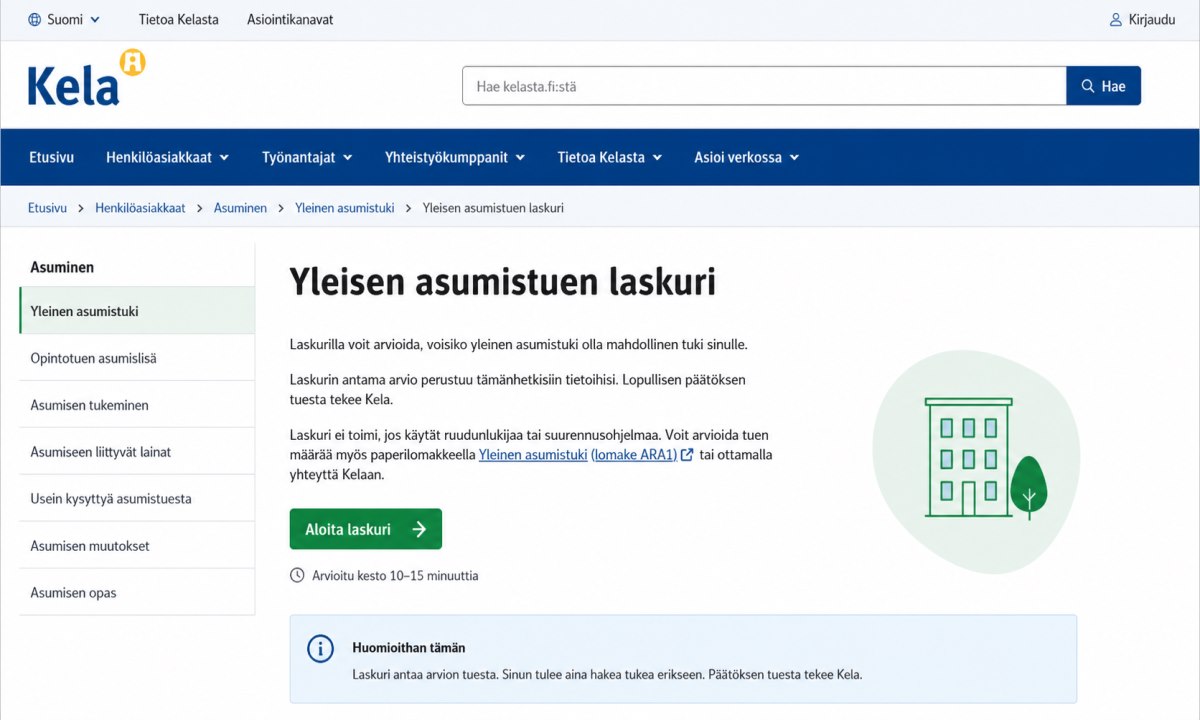The image size is (1200, 720).
Task: Click the Yleisen asumistuen laskuri breadcrumb text
Action: 494,208
